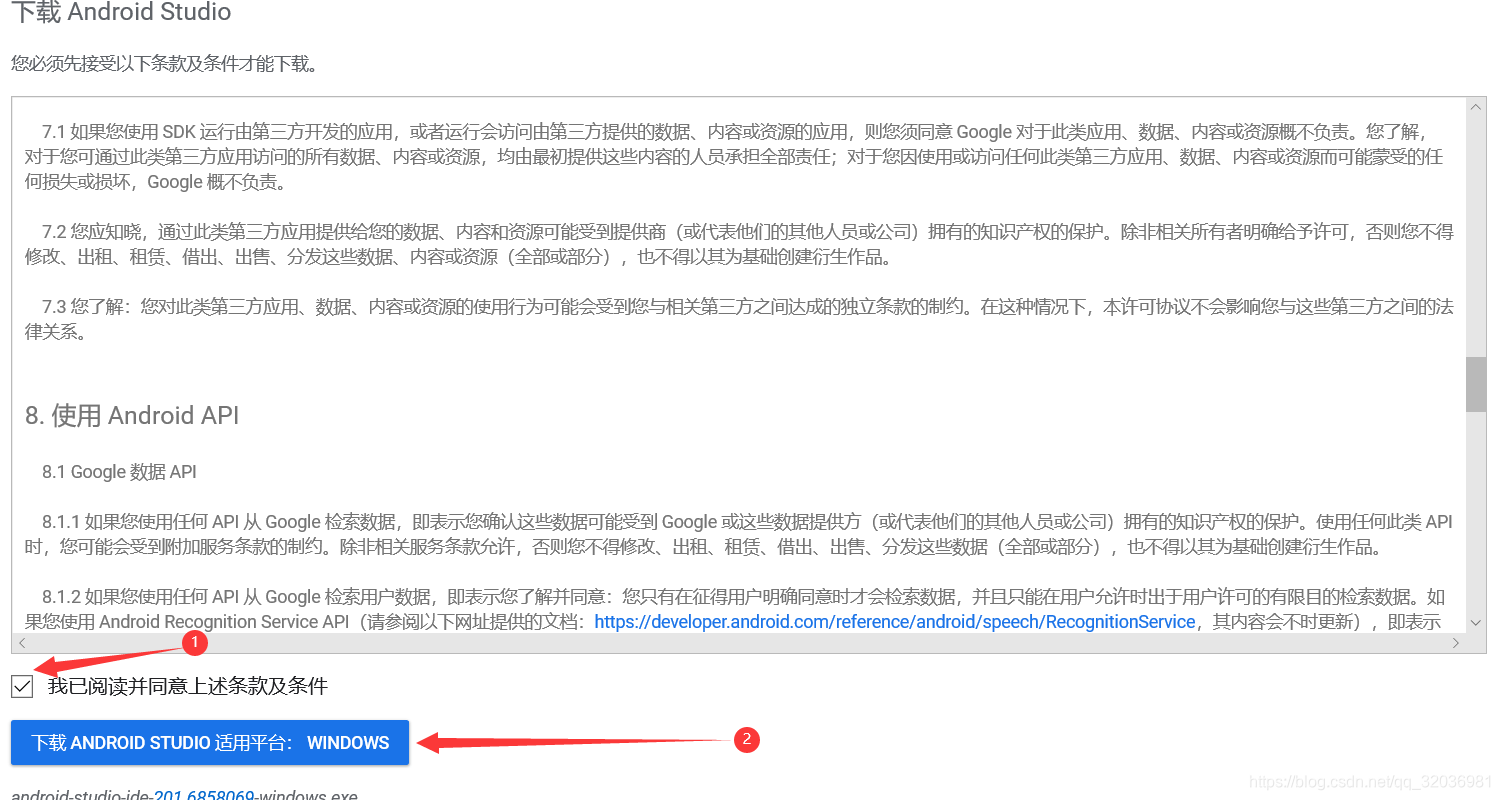The image size is (1500, 800).
Task: Click the heading 8. 使用 Android API
Action: [132, 416]
